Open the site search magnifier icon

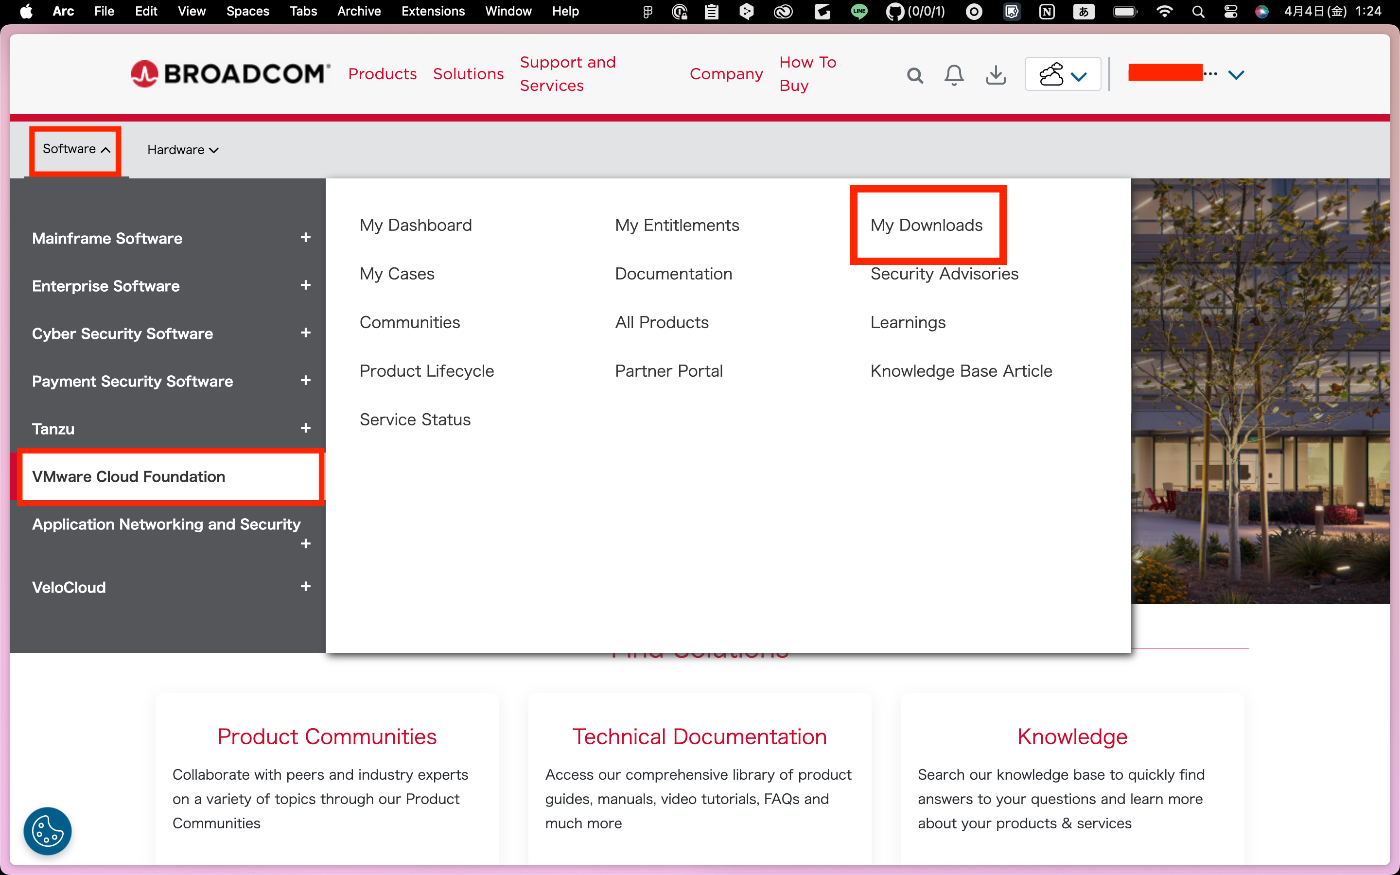[x=915, y=75]
